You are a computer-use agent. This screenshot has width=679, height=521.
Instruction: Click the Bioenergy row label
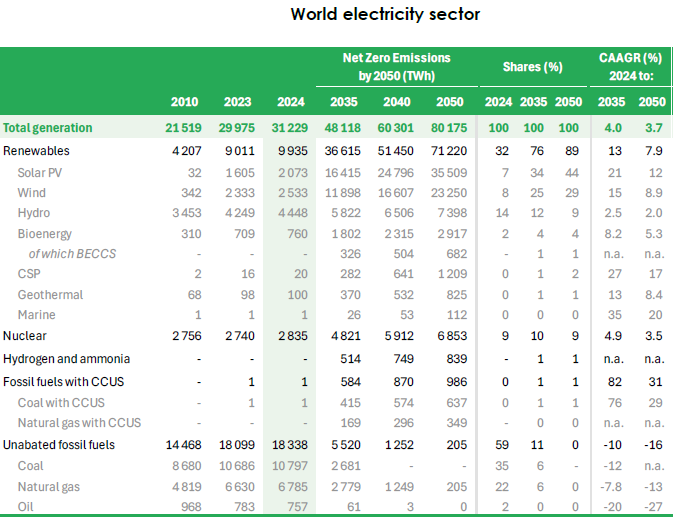44,233
